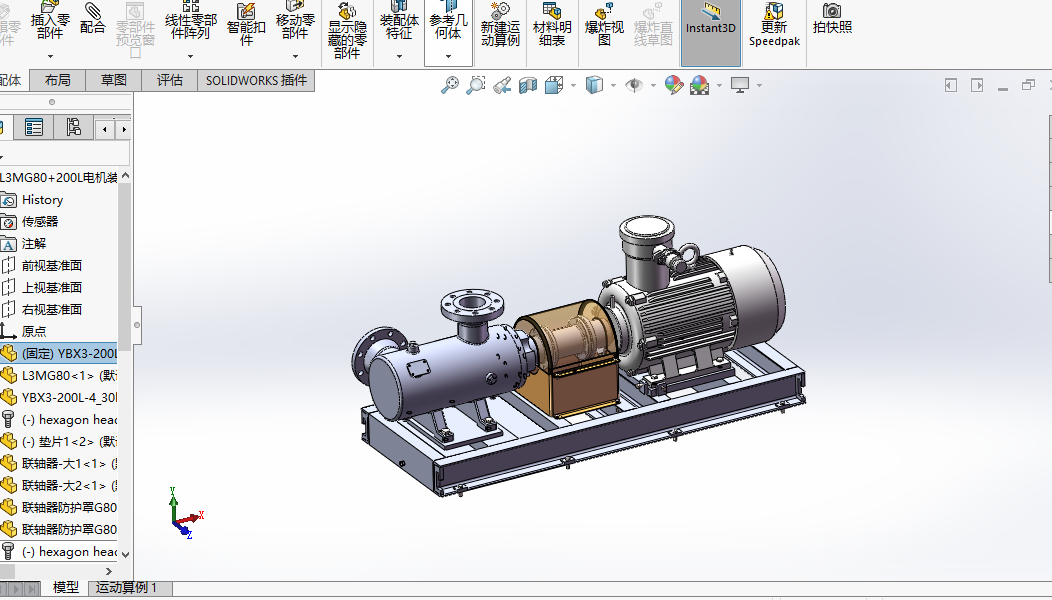Toggle Hide/Show Items eye icon
The height and width of the screenshot is (600, 1052).
point(633,86)
